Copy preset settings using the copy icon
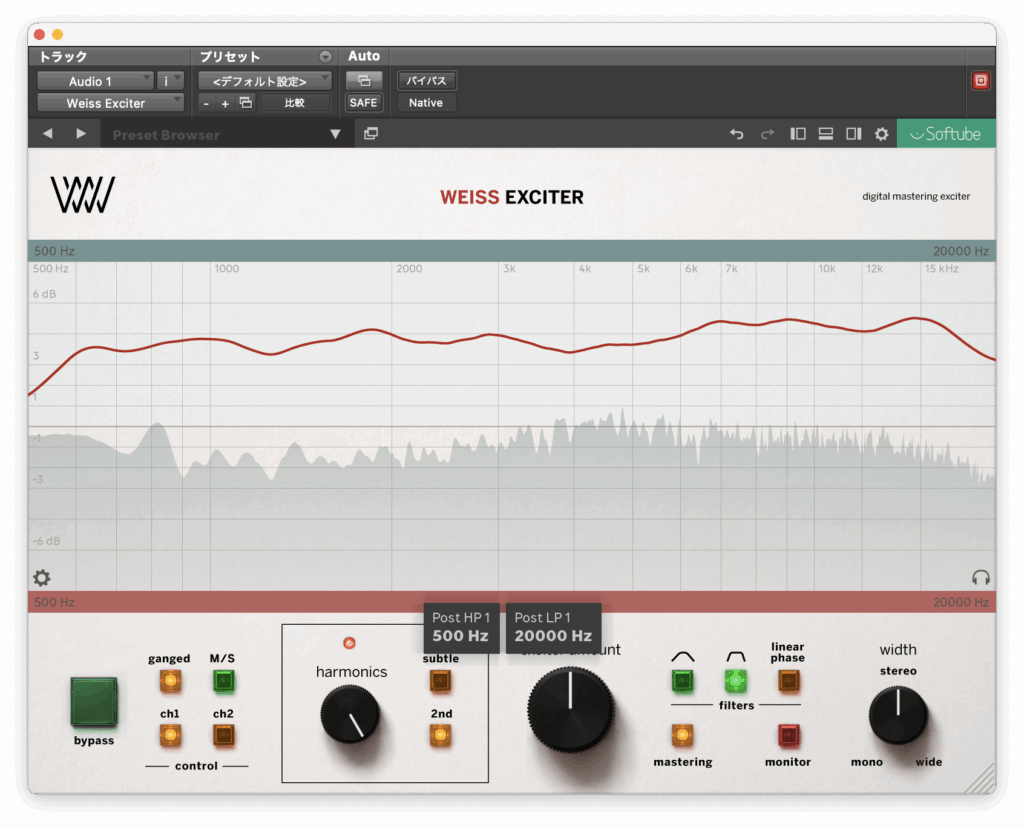Screen dimensions: 1024x827 (x=246, y=103)
